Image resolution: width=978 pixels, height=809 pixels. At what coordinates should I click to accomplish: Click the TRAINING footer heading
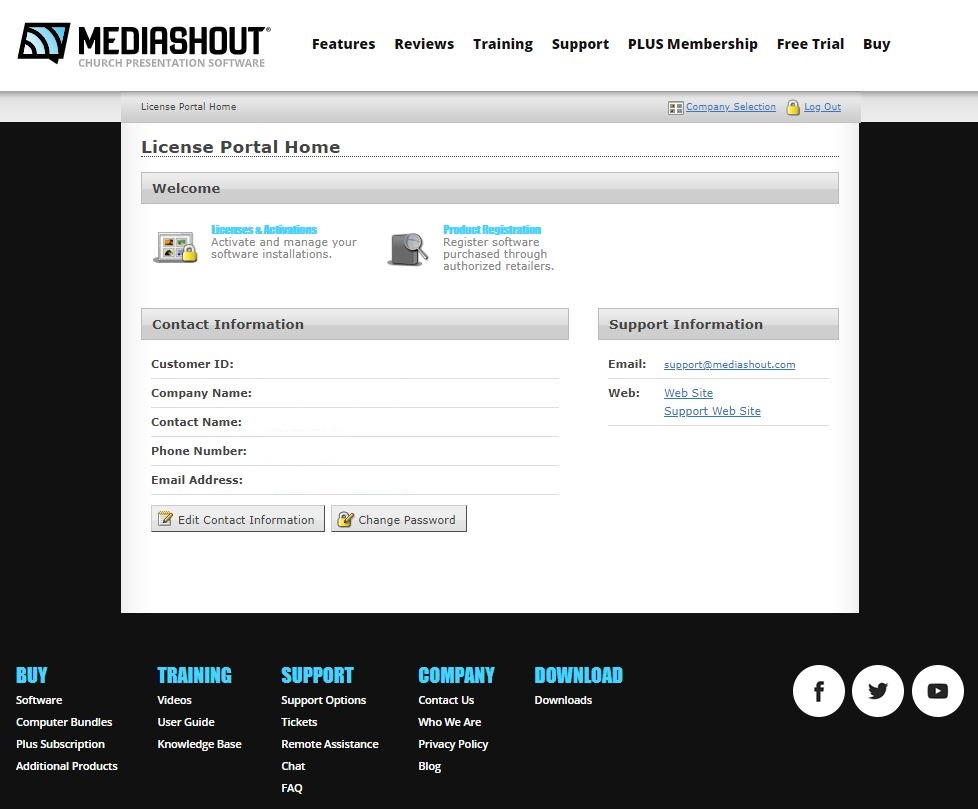194,675
